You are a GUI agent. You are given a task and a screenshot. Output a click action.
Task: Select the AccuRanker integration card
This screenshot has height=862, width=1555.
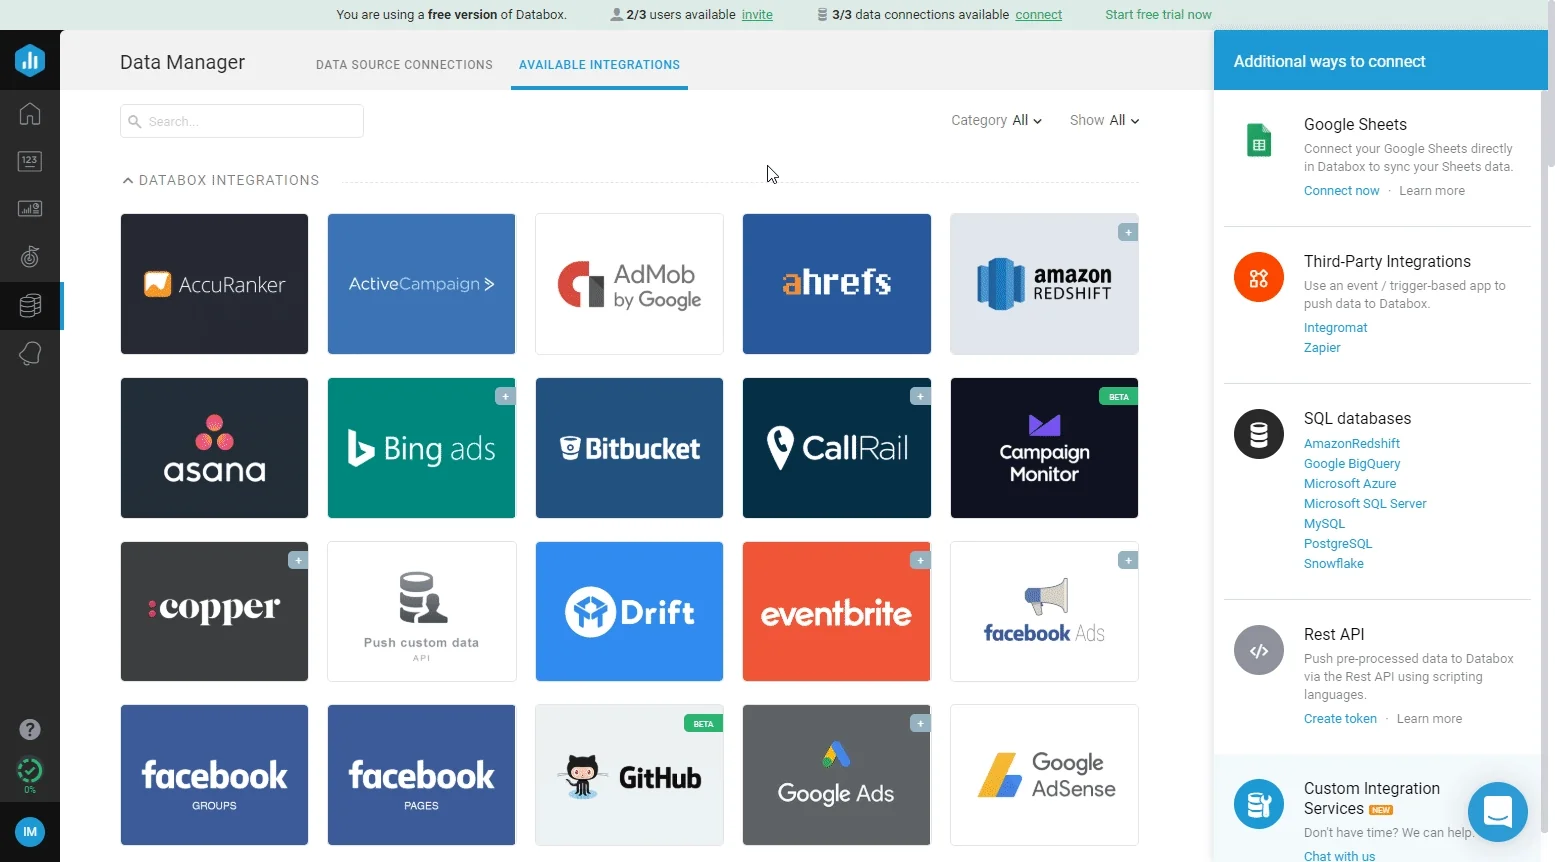click(x=214, y=284)
